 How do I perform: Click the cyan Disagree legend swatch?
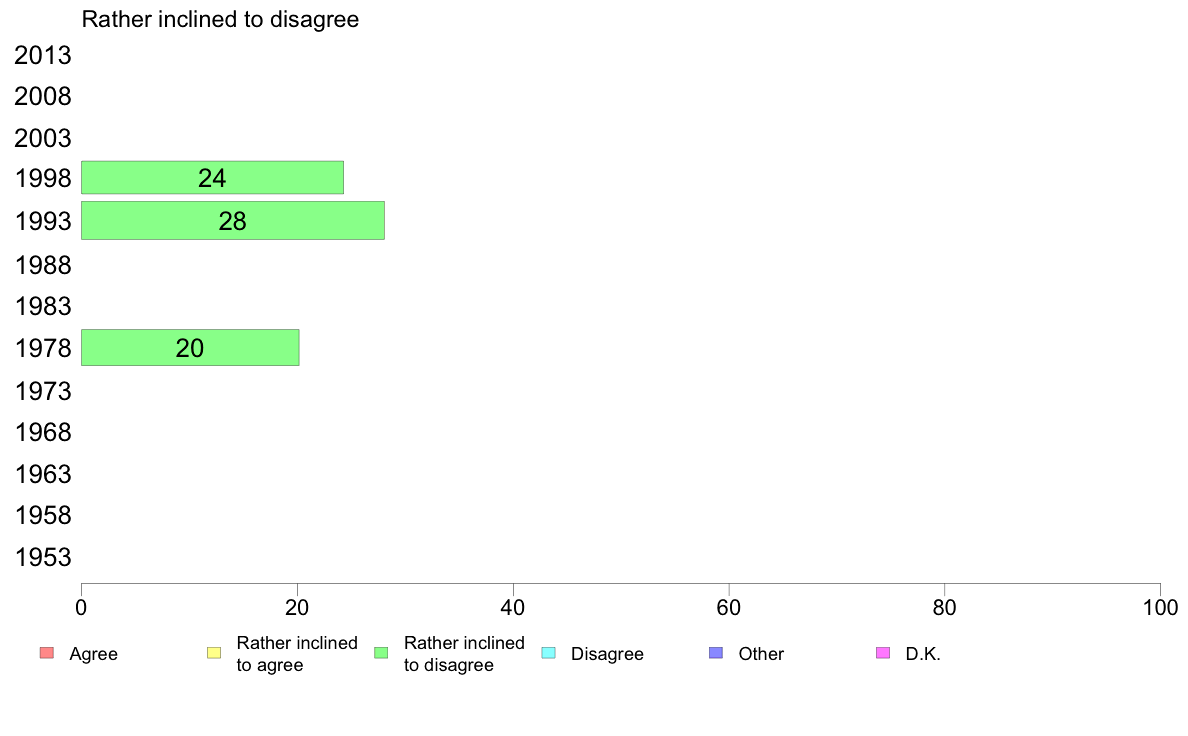click(549, 653)
